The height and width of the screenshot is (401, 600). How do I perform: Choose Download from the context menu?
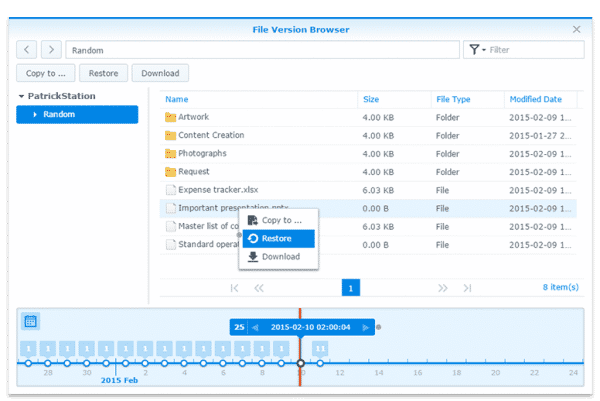280,257
